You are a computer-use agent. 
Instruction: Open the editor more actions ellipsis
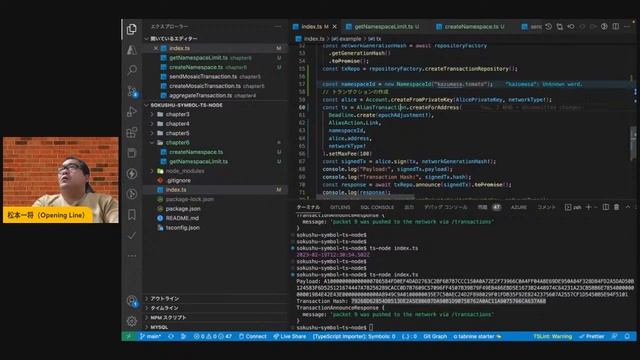click(627, 27)
